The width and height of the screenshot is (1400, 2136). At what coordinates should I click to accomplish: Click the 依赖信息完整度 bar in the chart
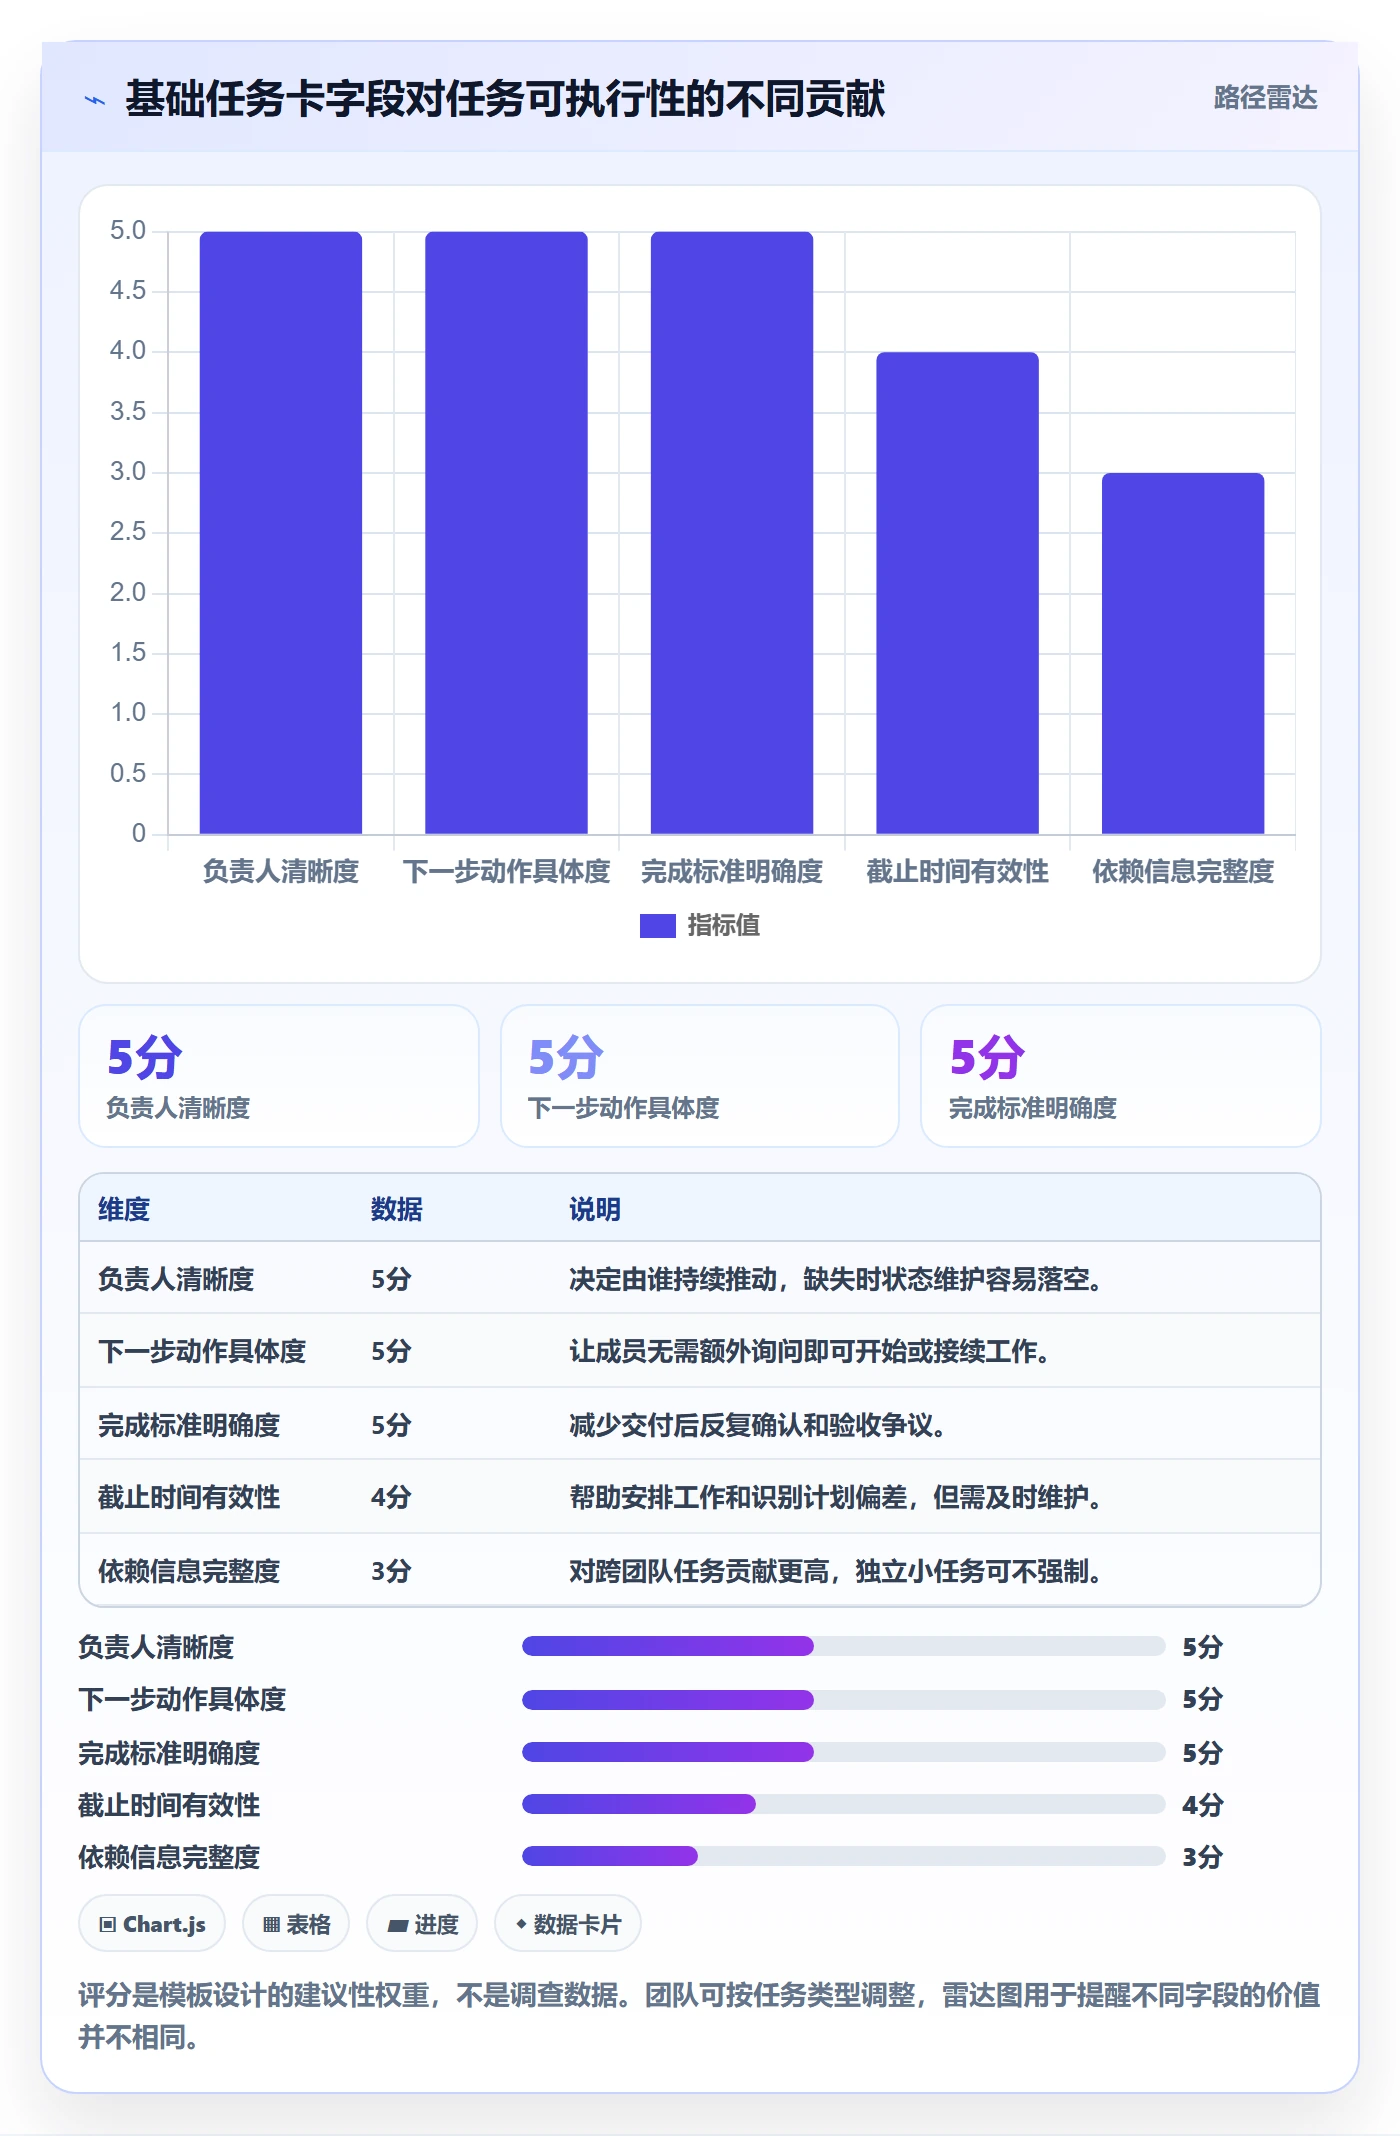click(x=1183, y=653)
